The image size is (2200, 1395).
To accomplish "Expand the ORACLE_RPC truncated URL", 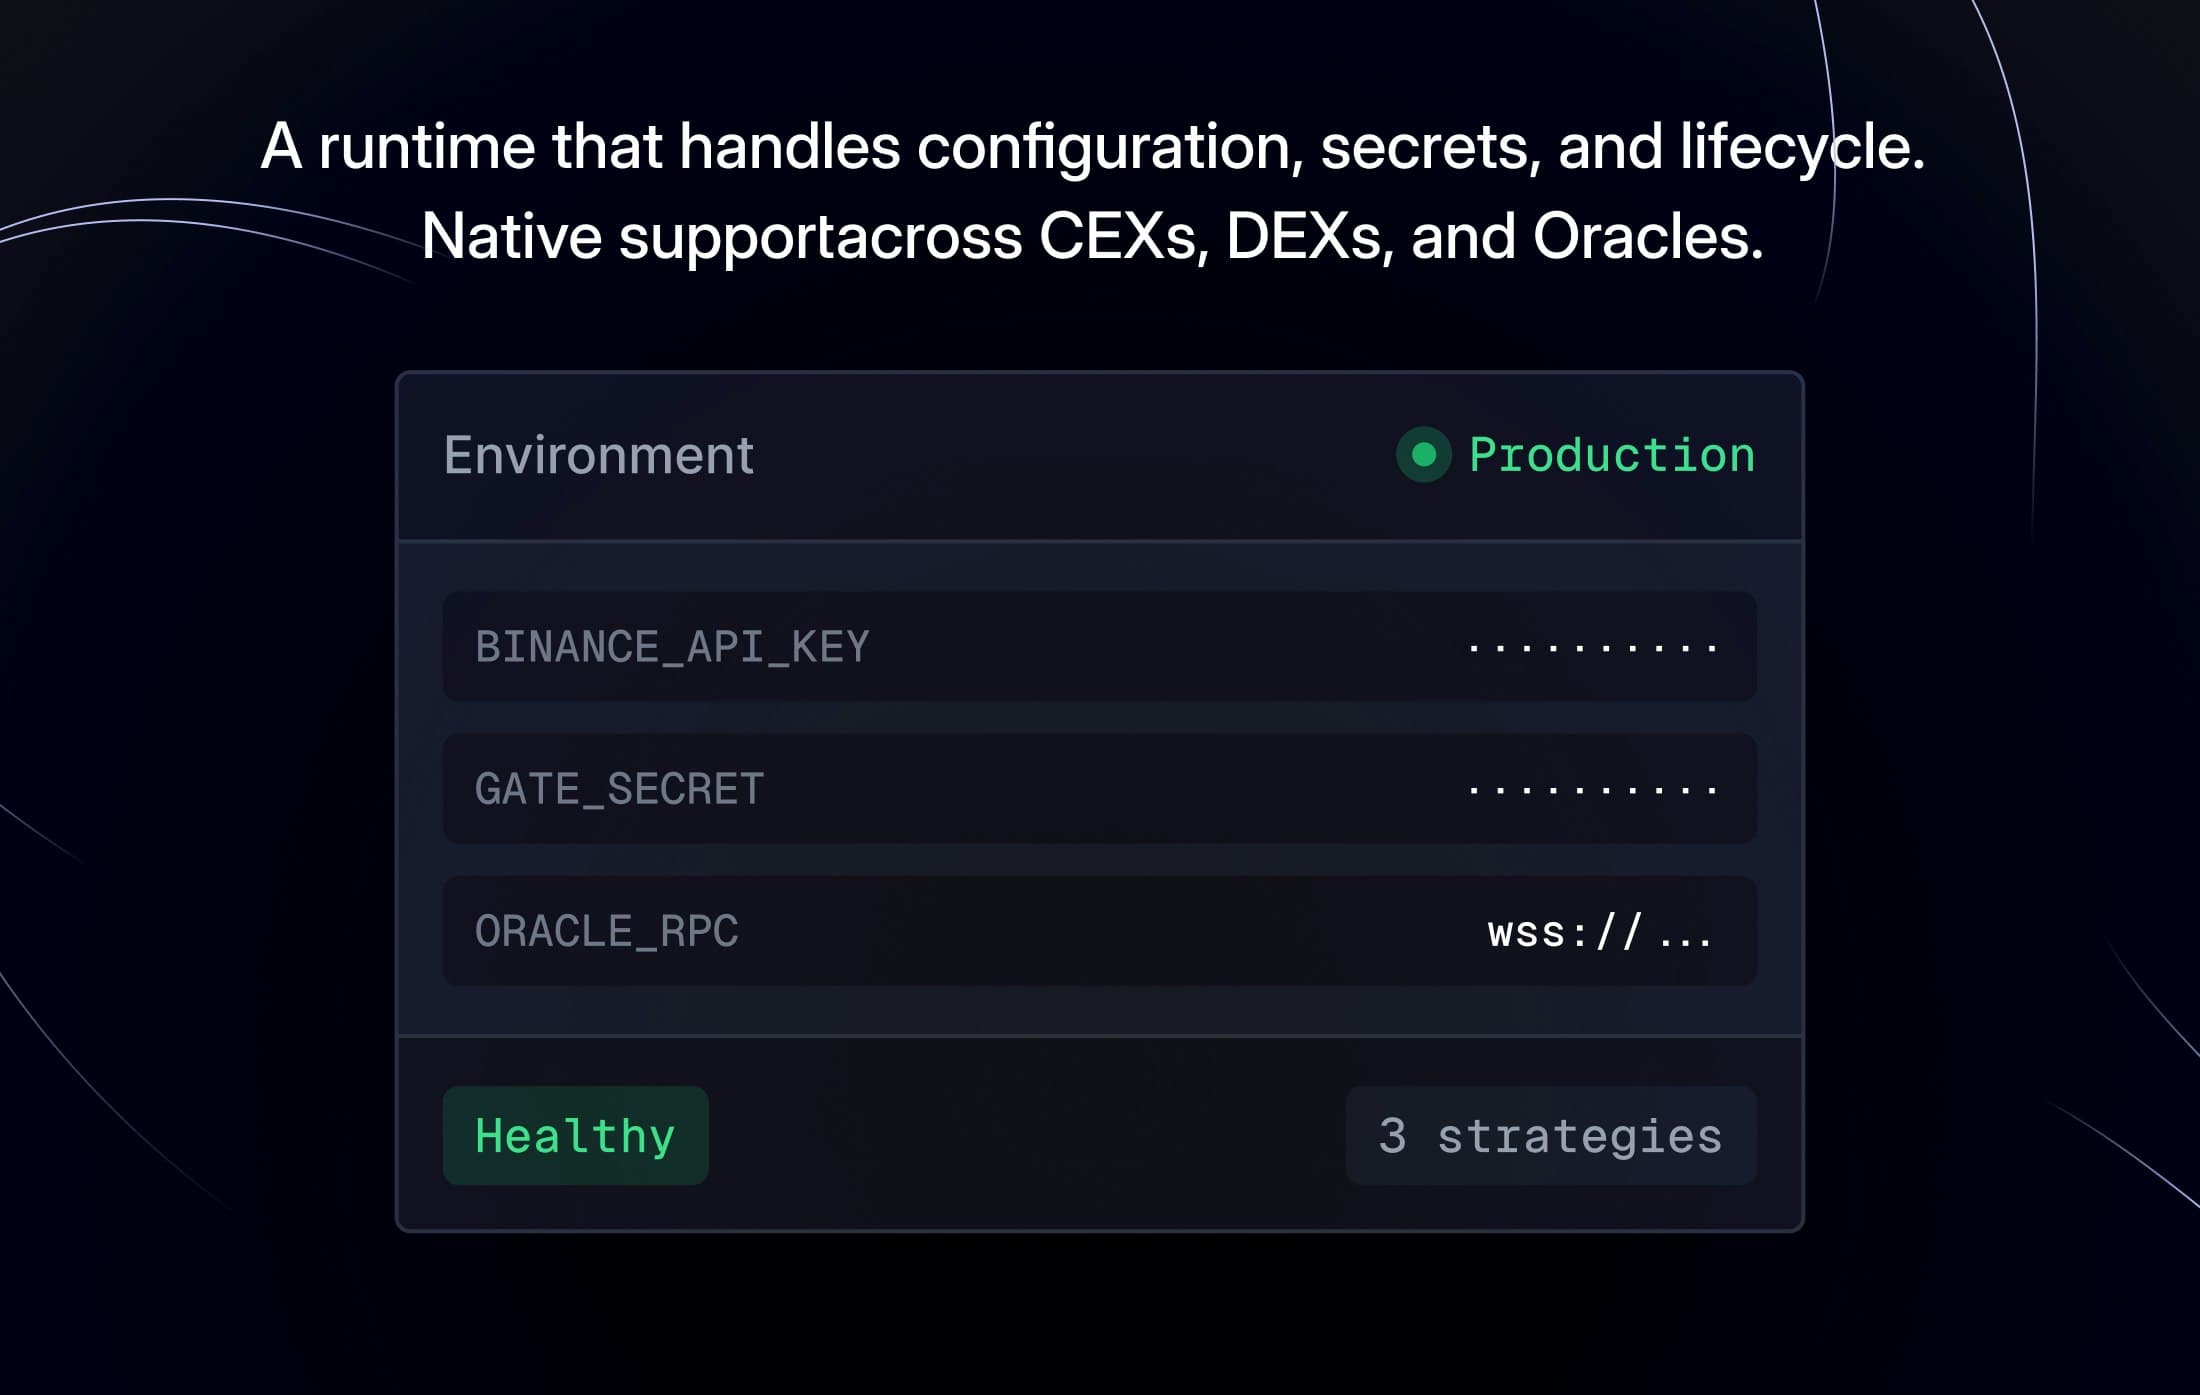I will (x=1600, y=931).
